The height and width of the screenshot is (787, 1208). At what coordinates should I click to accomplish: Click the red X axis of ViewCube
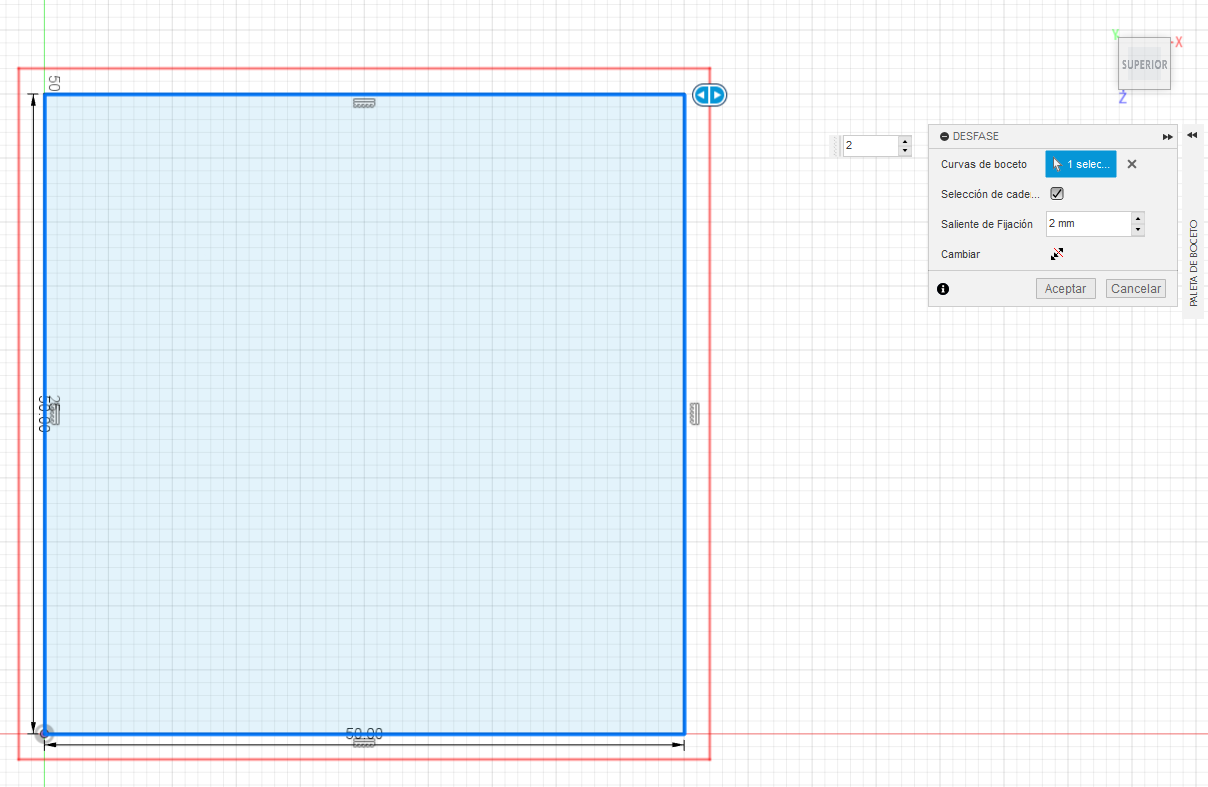pos(1179,42)
